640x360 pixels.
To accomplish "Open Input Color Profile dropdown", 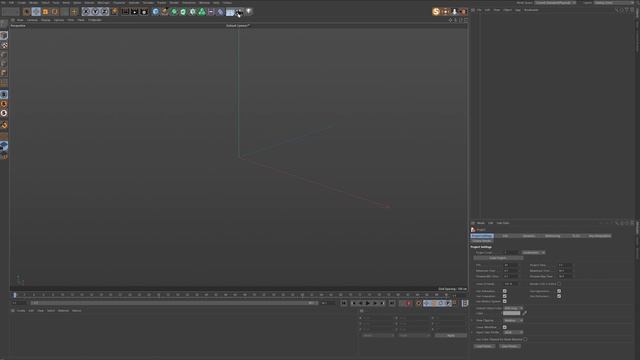I will [513, 332].
